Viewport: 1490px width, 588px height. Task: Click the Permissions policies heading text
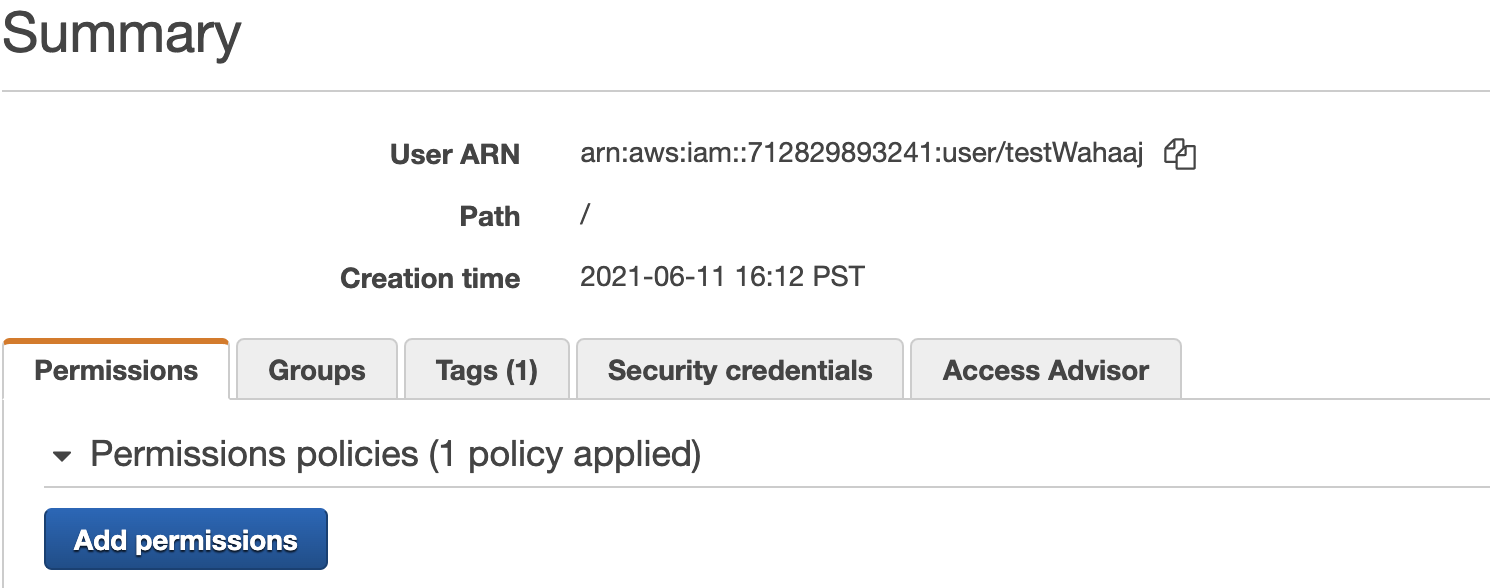click(x=254, y=455)
